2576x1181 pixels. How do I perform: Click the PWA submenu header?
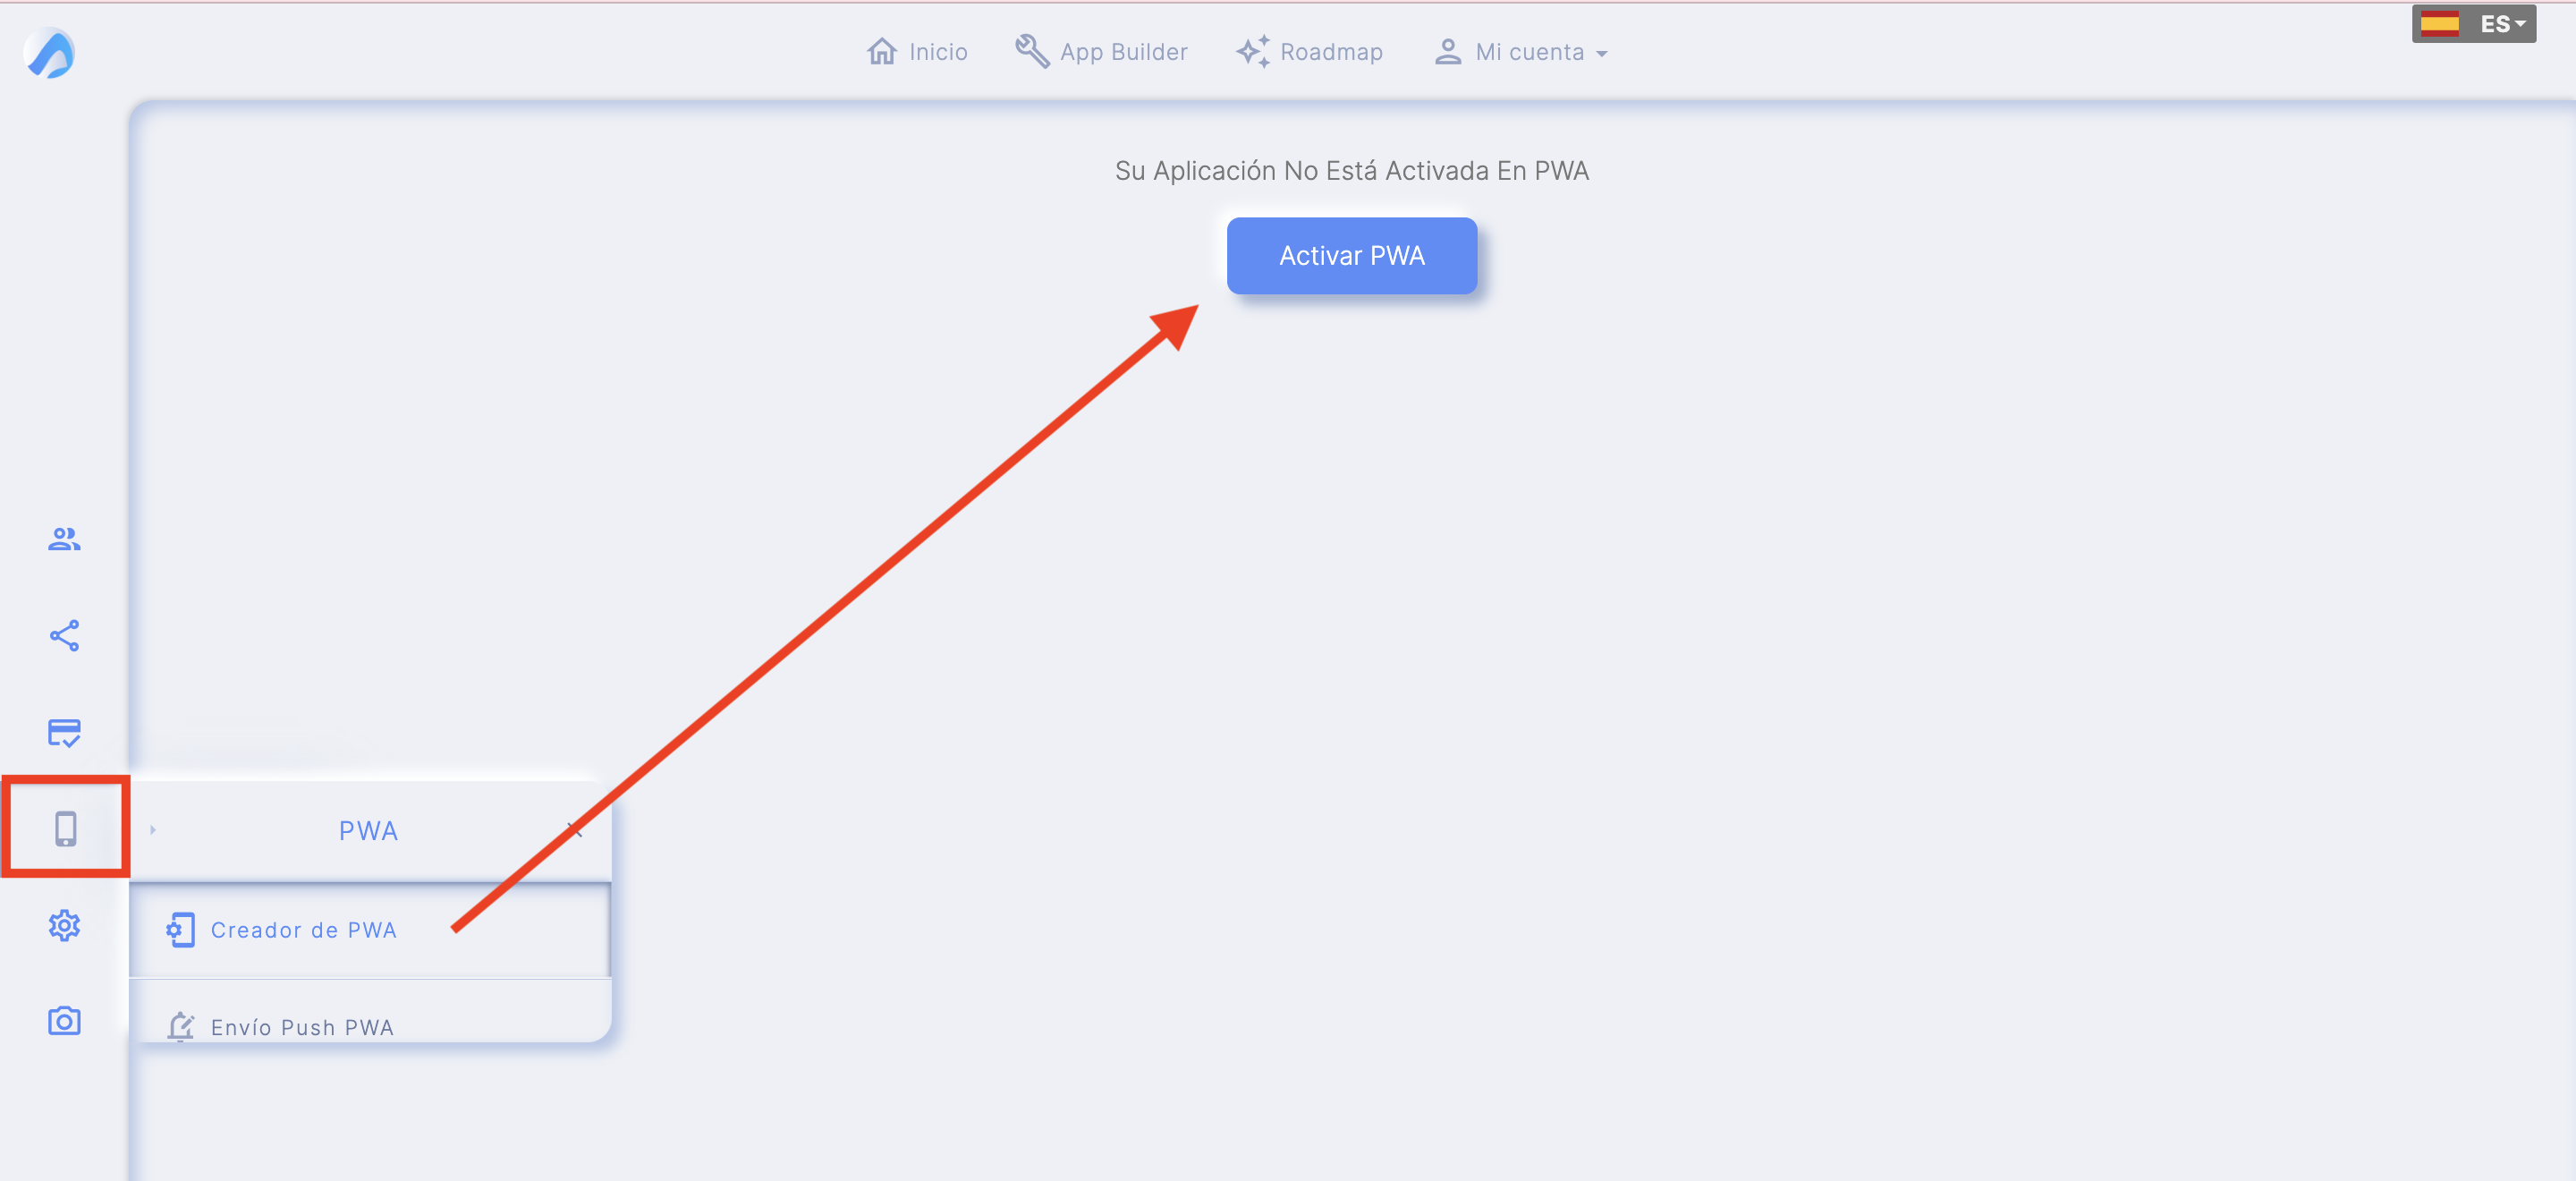point(368,831)
